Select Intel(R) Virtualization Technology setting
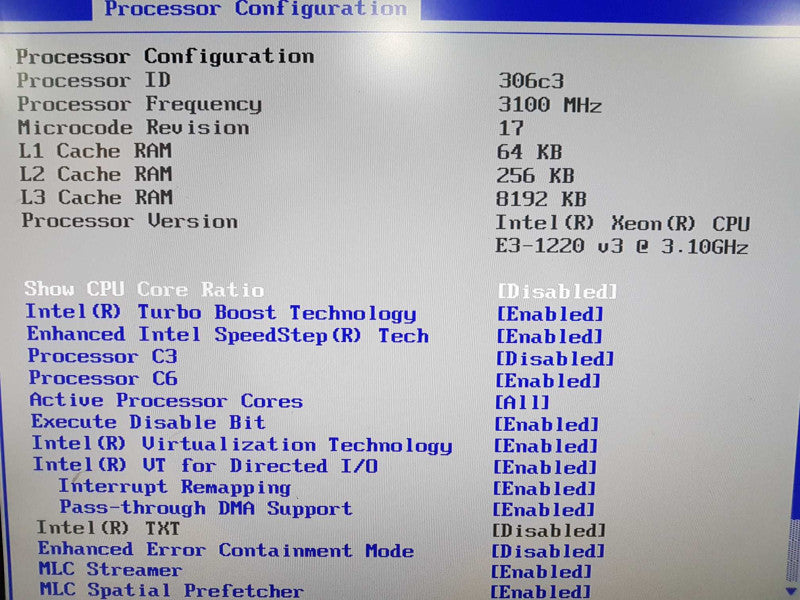The image size is (800, 600). 242,444
